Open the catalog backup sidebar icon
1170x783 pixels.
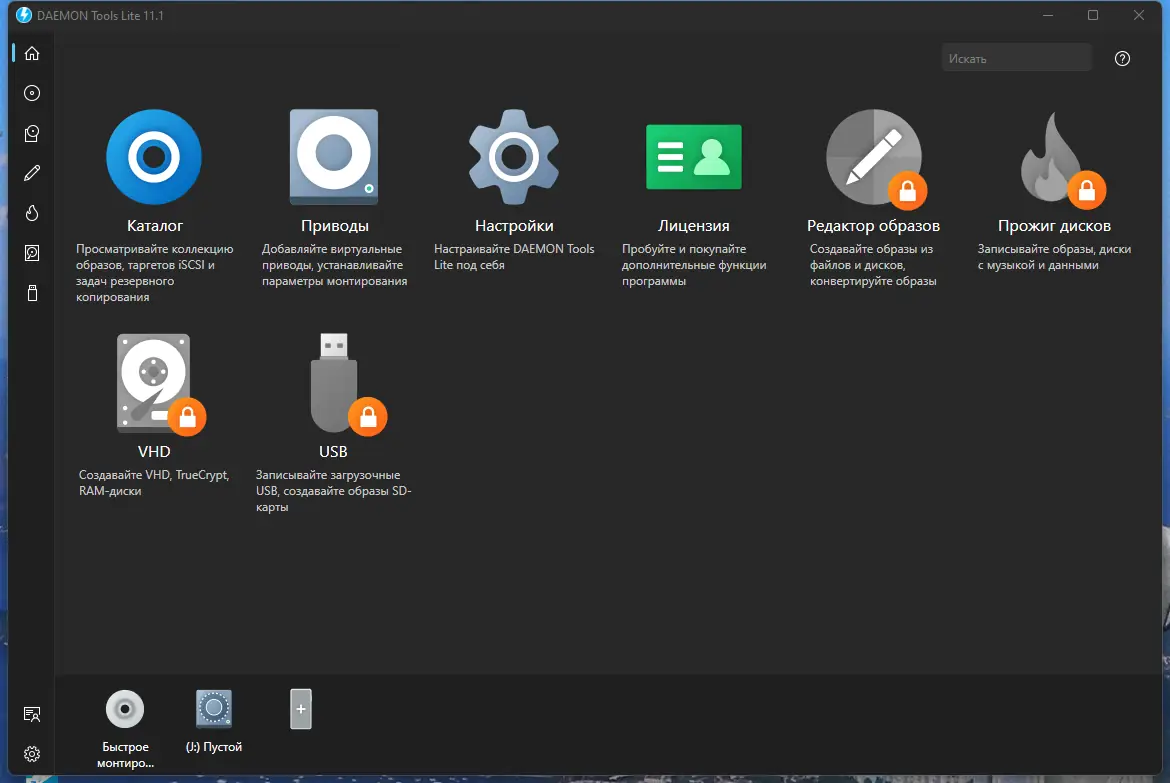32,134
